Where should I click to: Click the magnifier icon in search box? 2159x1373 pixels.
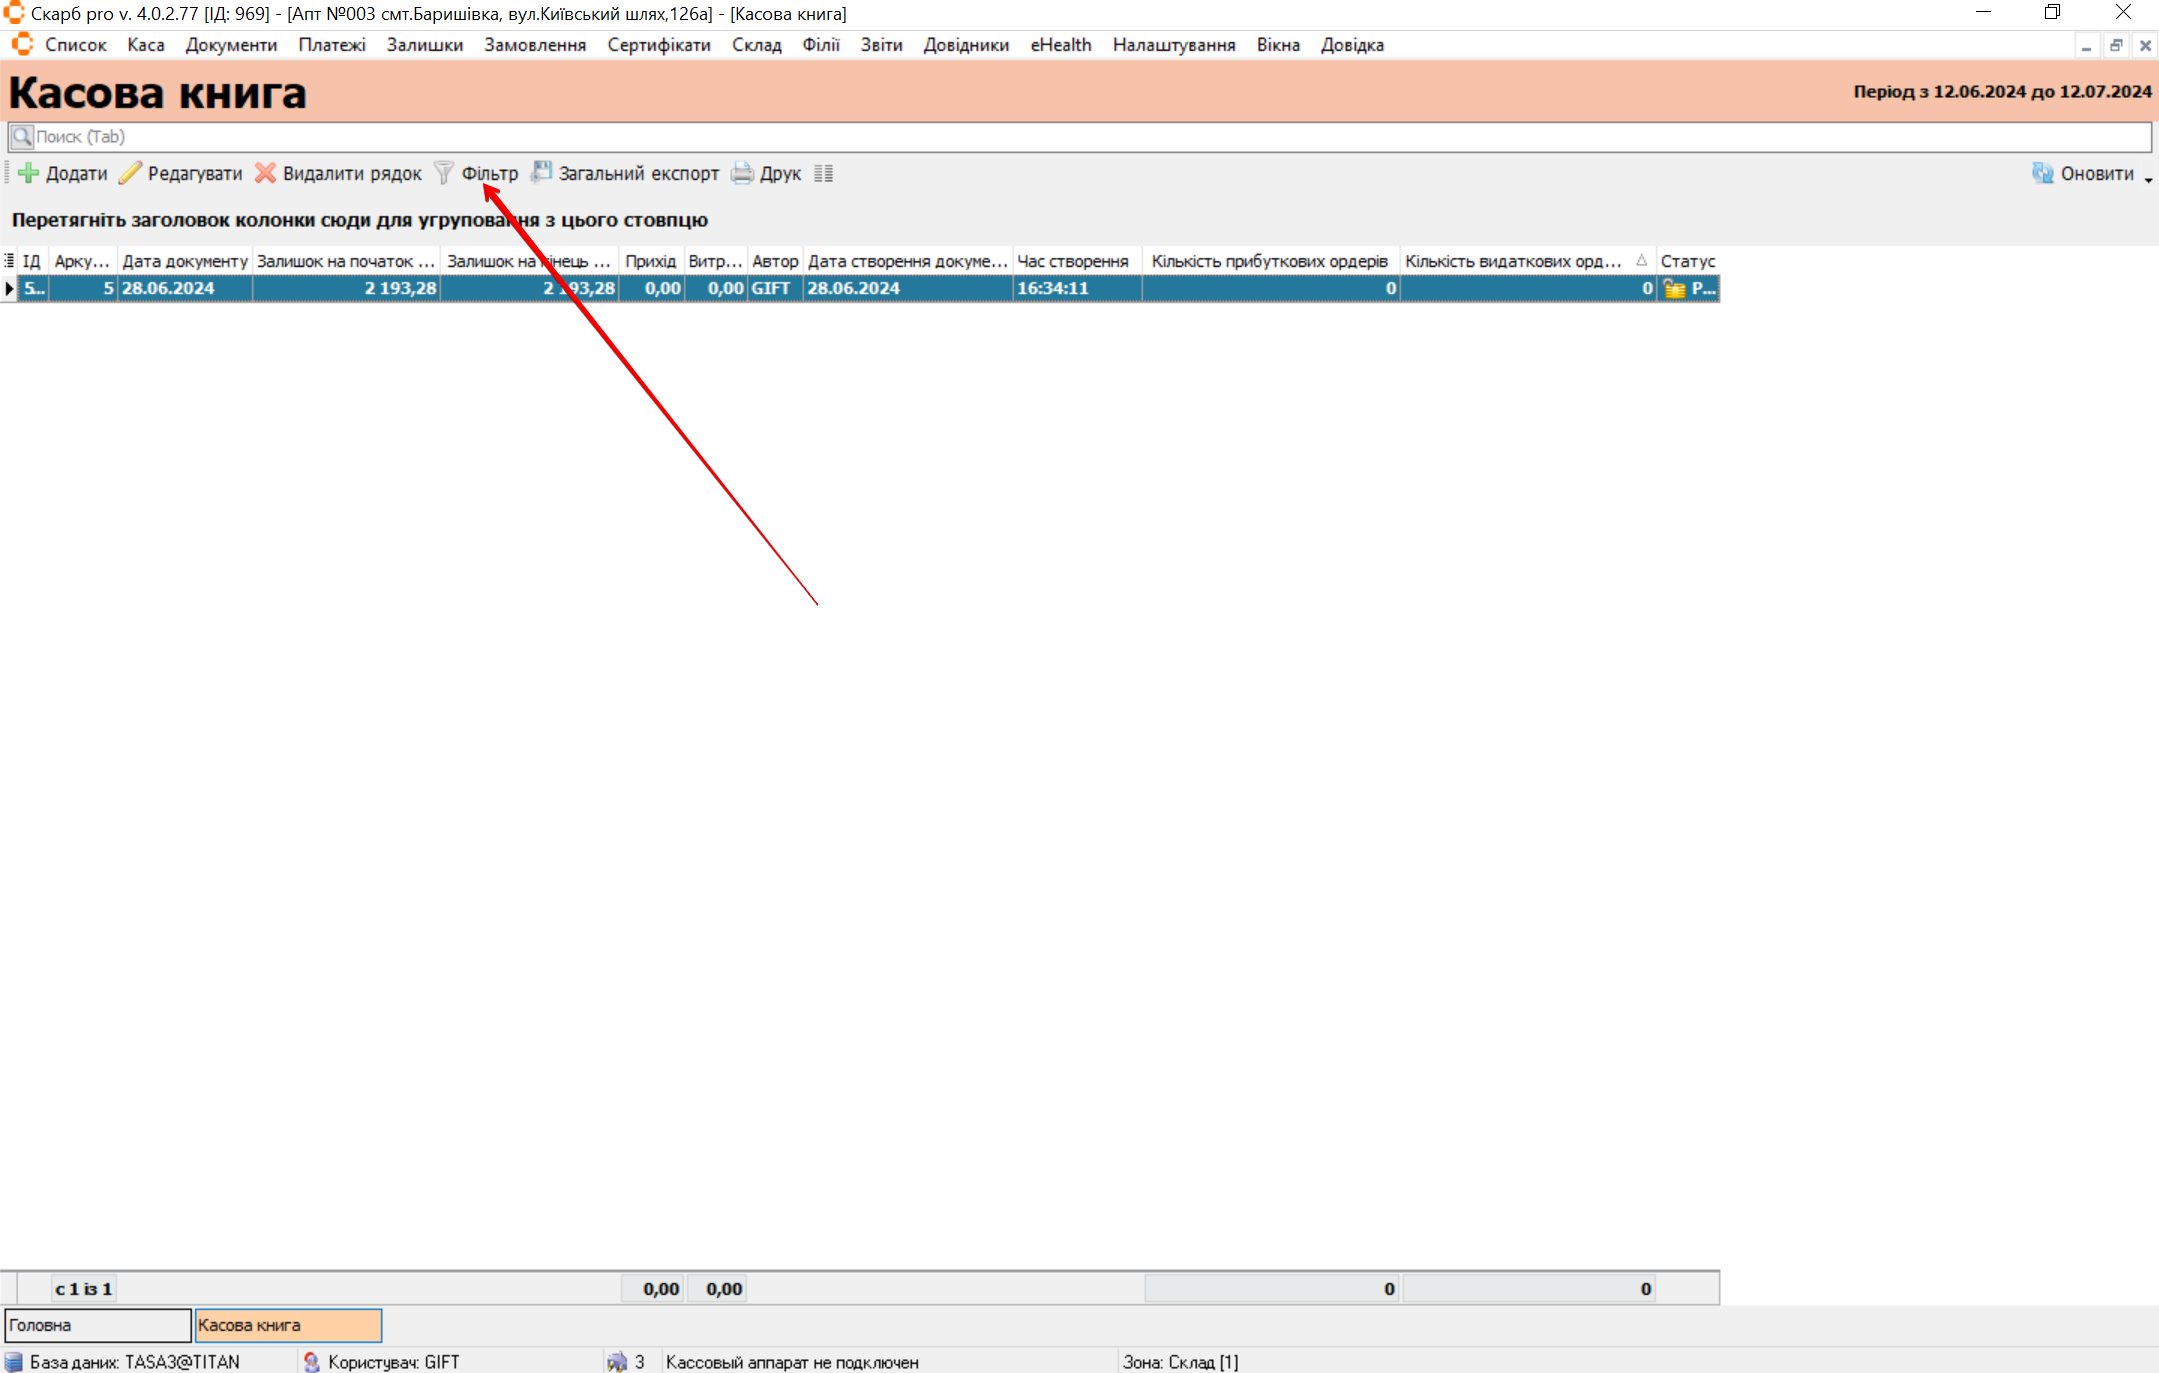click(x=22, y=136)
